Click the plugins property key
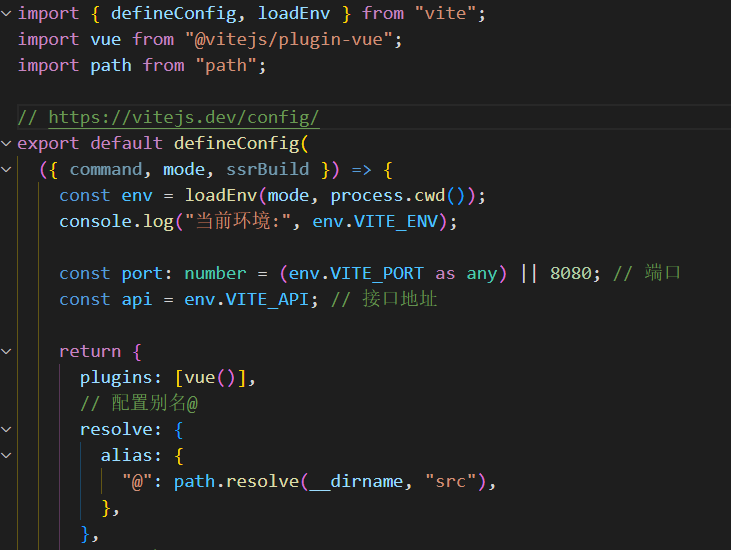Screen dimensions: 731x550 (116, 378)
